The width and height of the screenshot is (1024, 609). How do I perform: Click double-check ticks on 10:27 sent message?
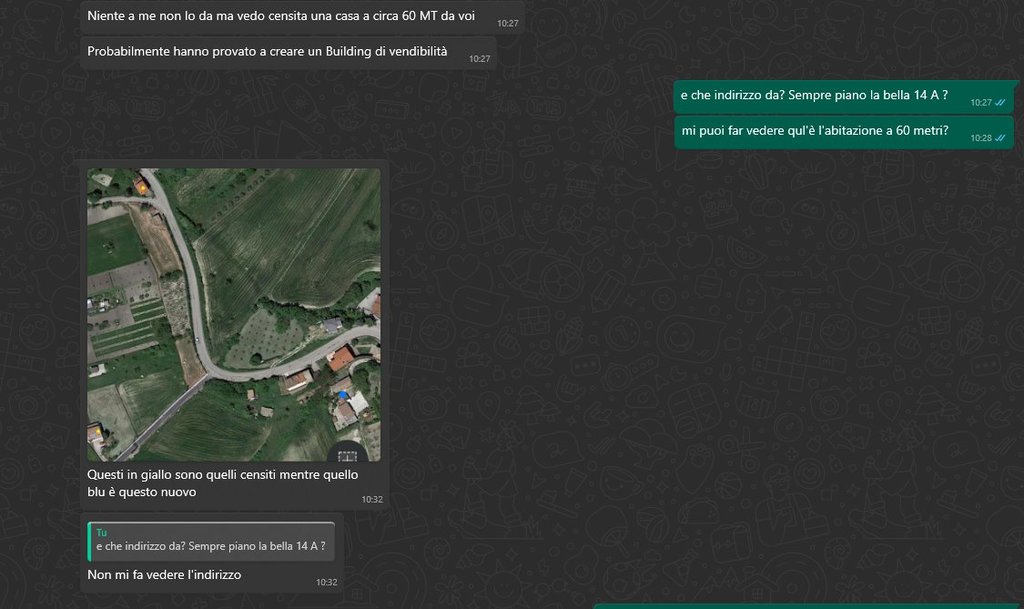point(1000,102)
